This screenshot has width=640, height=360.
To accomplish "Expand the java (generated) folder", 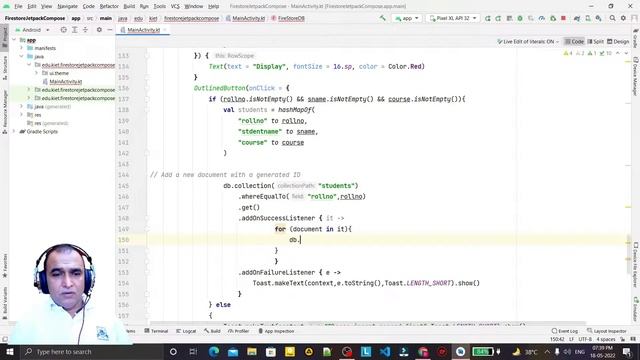I will [22, 107].
